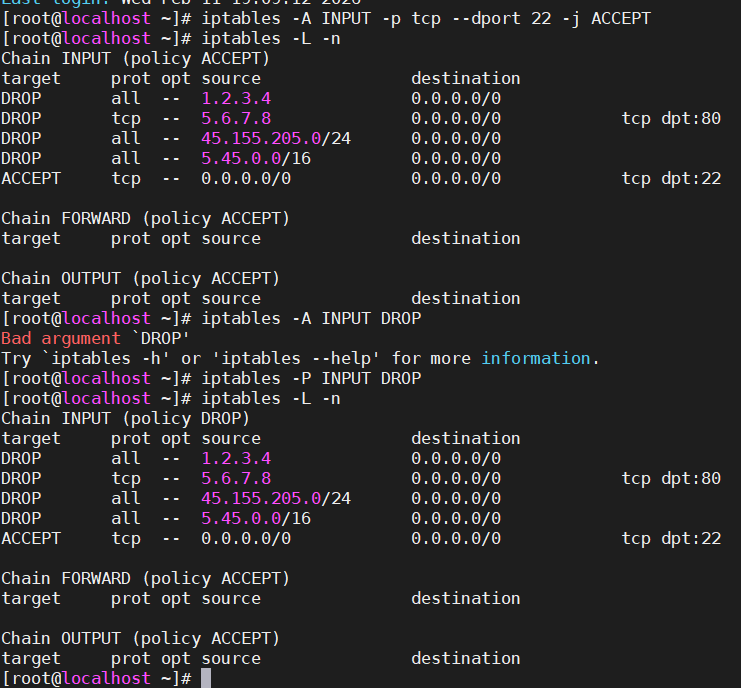Click IP 5.6.7.8 in the policy DROP listing
The image size is (741, 688).
[236, 478]
